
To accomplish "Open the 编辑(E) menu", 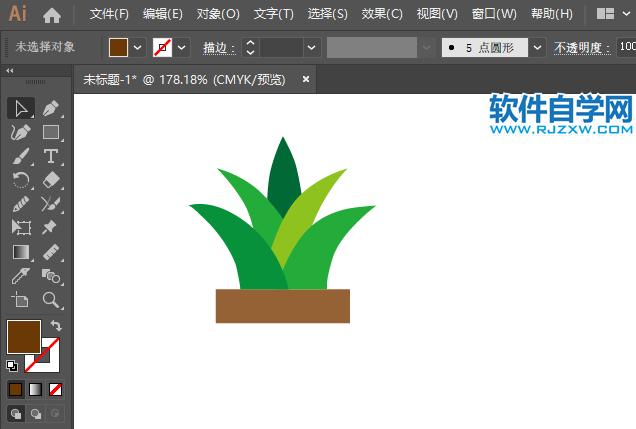I will [x=163, y=14].
